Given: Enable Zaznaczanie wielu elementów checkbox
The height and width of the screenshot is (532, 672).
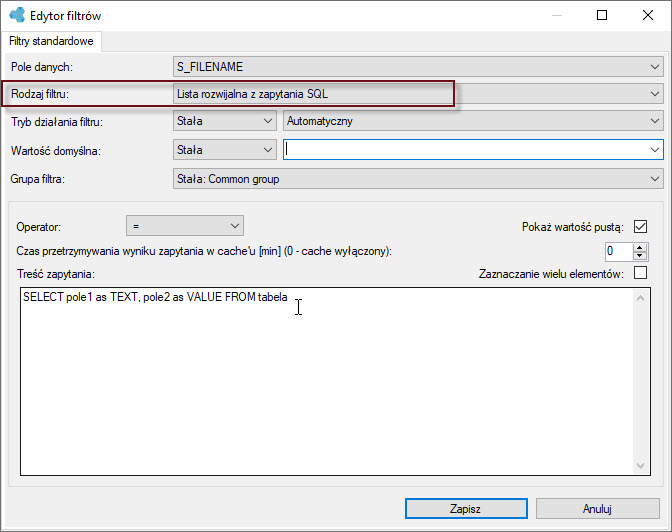Looking at the screenshot, I should pos(640,273).
